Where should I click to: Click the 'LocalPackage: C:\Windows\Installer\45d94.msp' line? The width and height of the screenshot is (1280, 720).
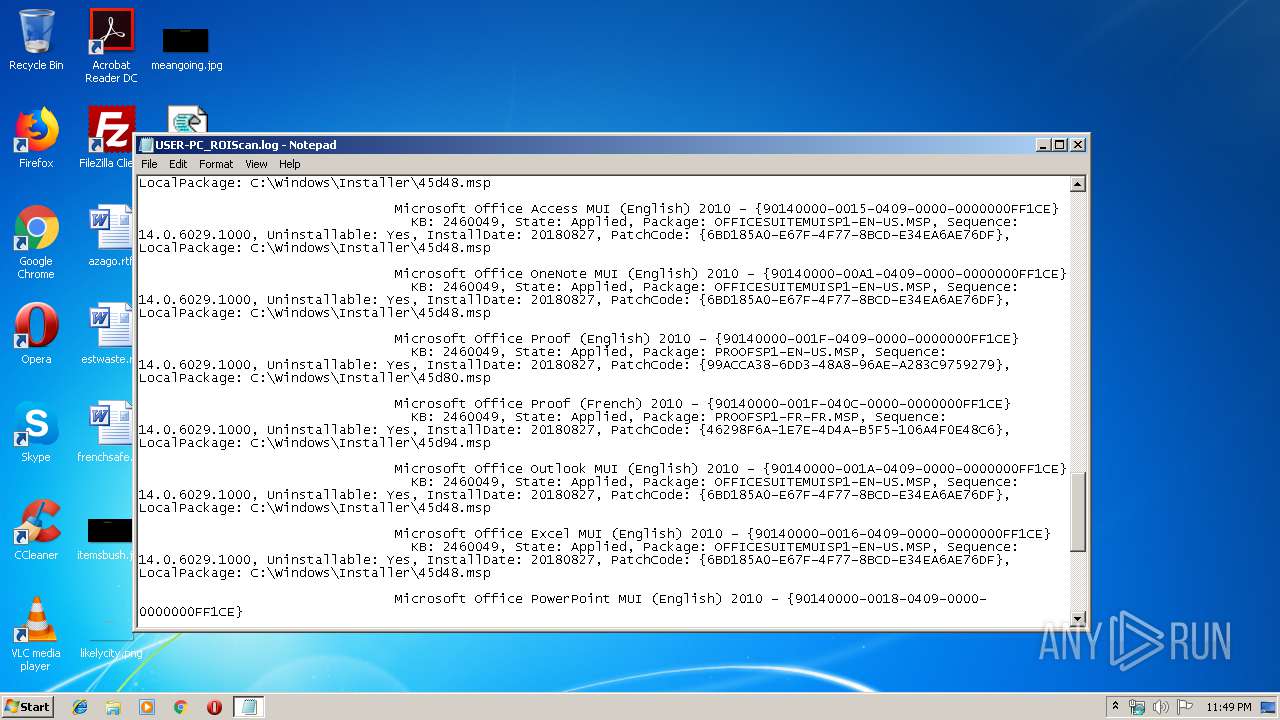[x=315, y=443]
